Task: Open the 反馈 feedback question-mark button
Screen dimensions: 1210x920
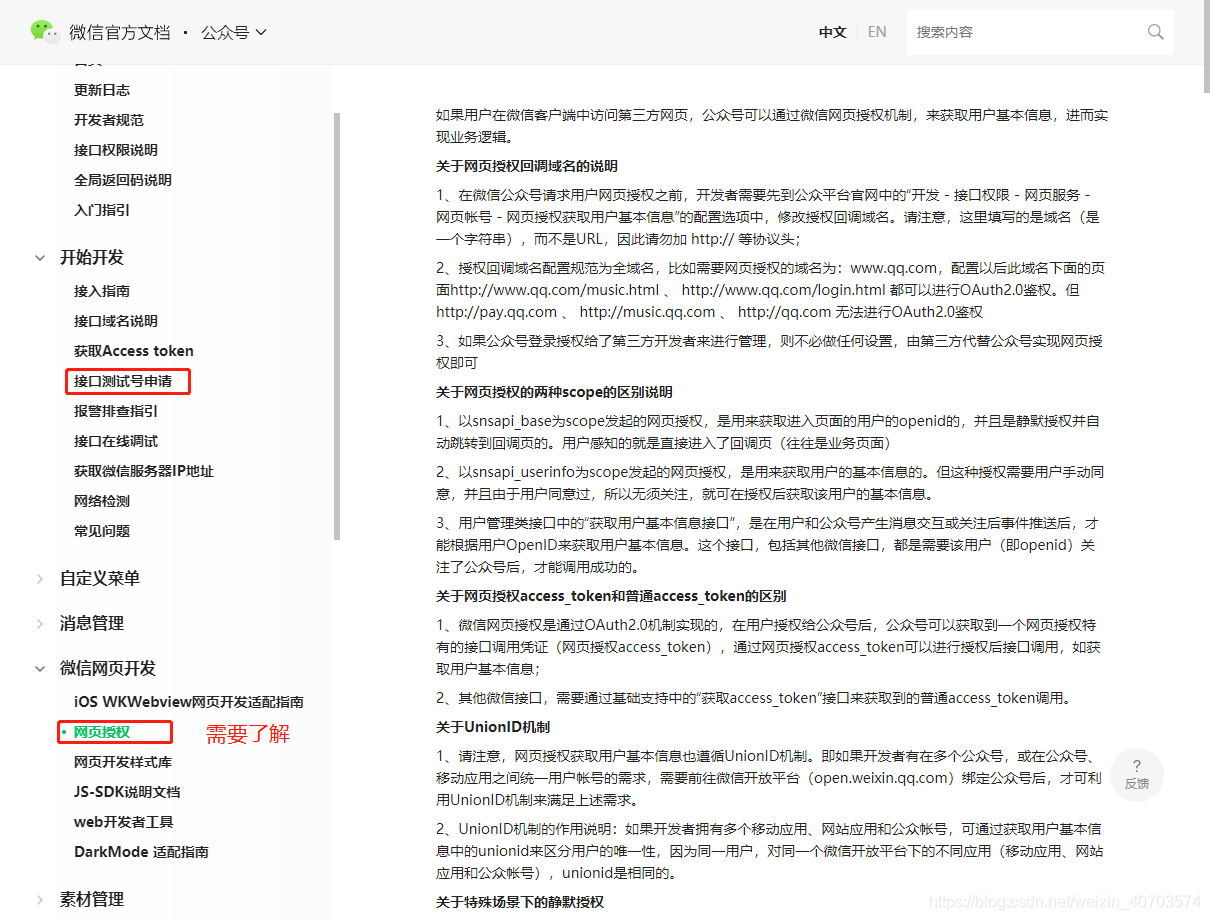Action: pyautogui.click(x=1137, y=774)
